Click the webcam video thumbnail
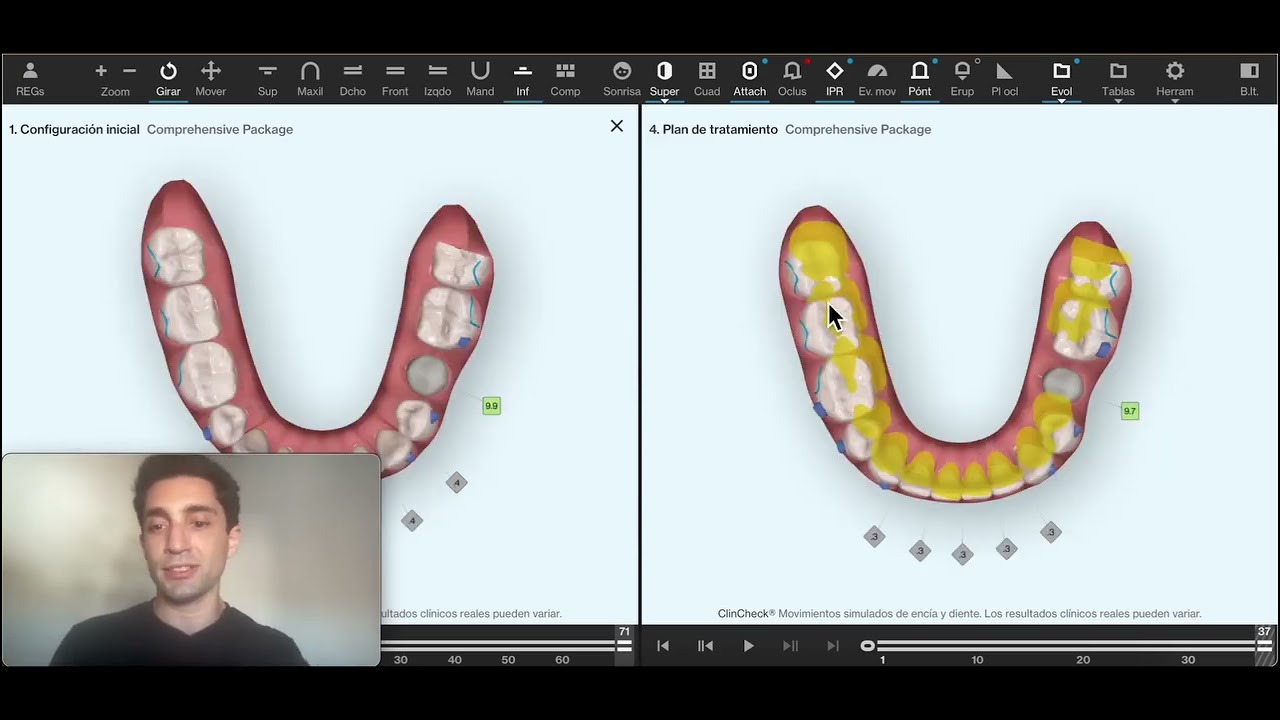 pyautogui.click(x=191, y=560)
